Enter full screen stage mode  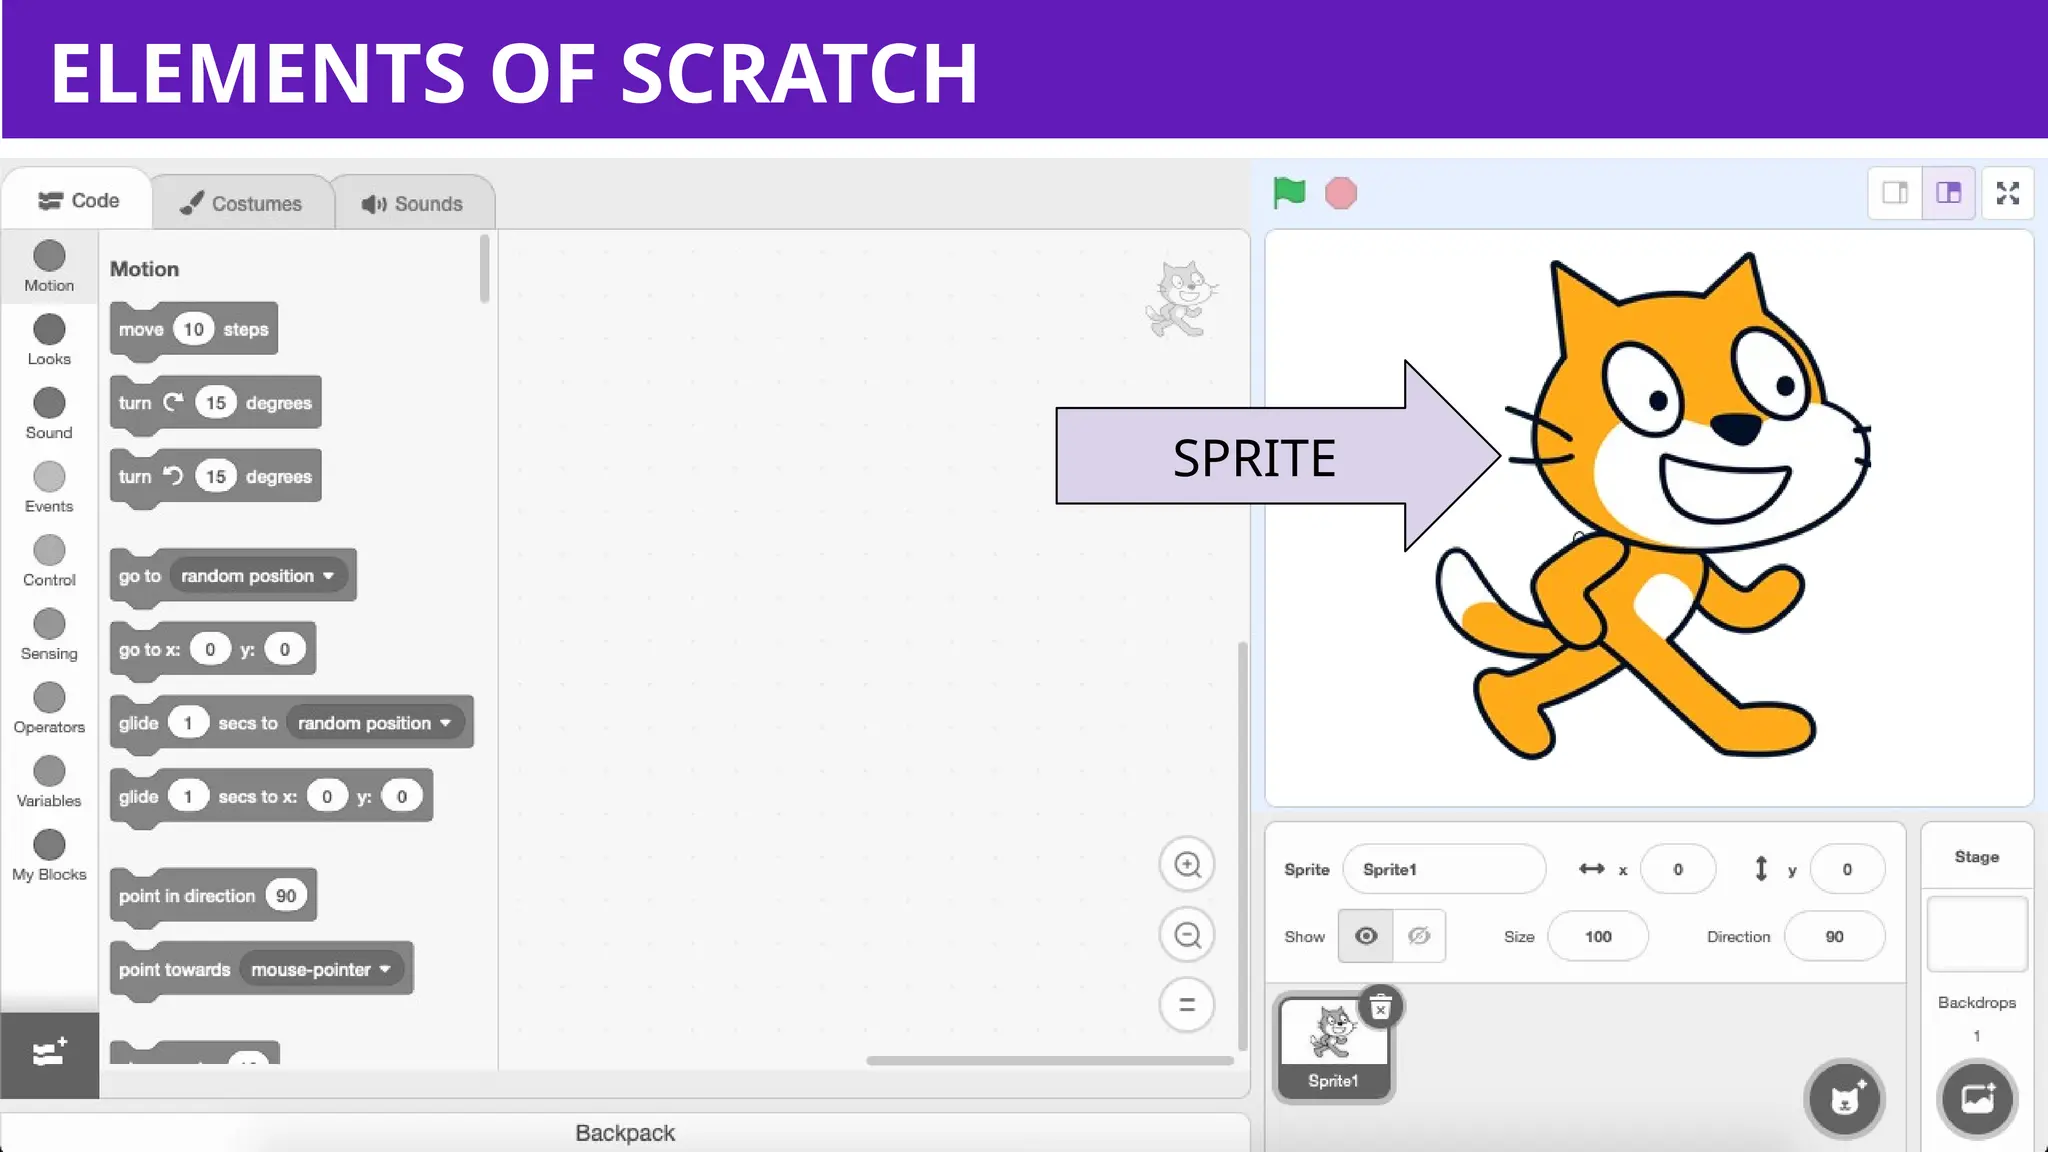[x=2008, y=193]
